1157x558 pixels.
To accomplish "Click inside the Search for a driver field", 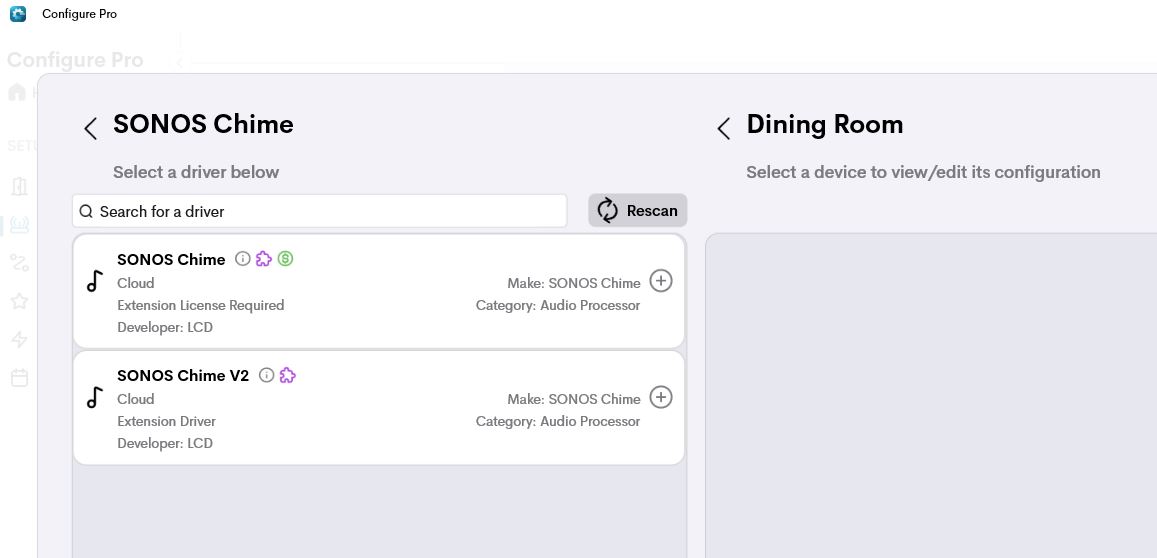I will point(320,211).
